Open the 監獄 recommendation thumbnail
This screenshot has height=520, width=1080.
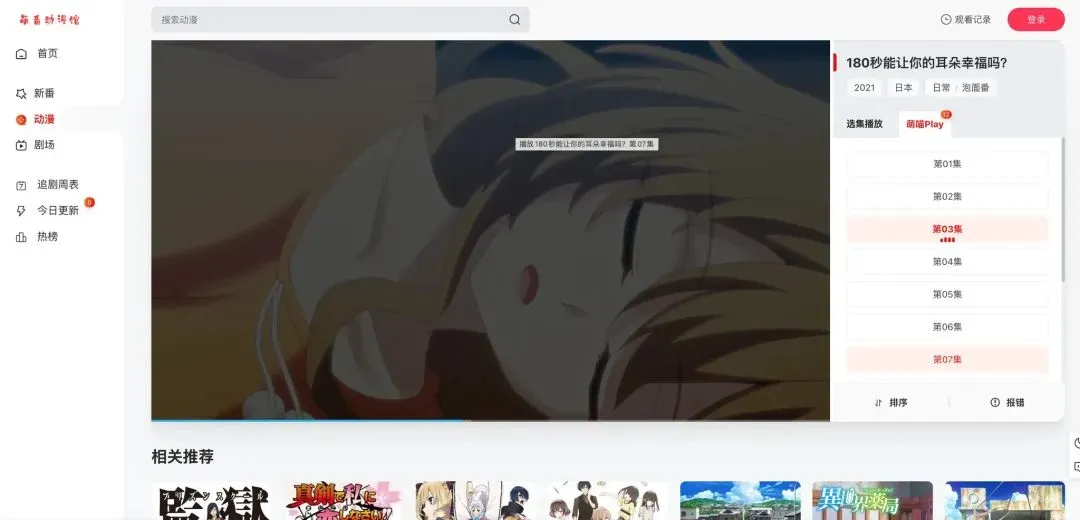pos(211,501)
